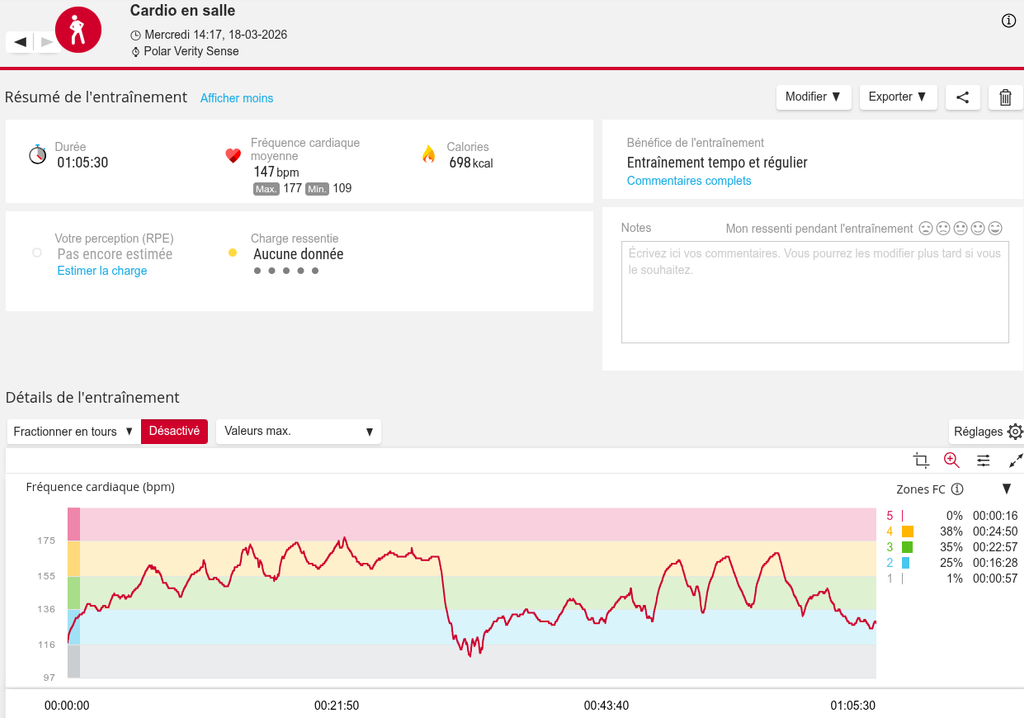Screen dimensions: 1024x718
Task: Click the share icon
Action: pyautogui.click(x=962, y=97)
